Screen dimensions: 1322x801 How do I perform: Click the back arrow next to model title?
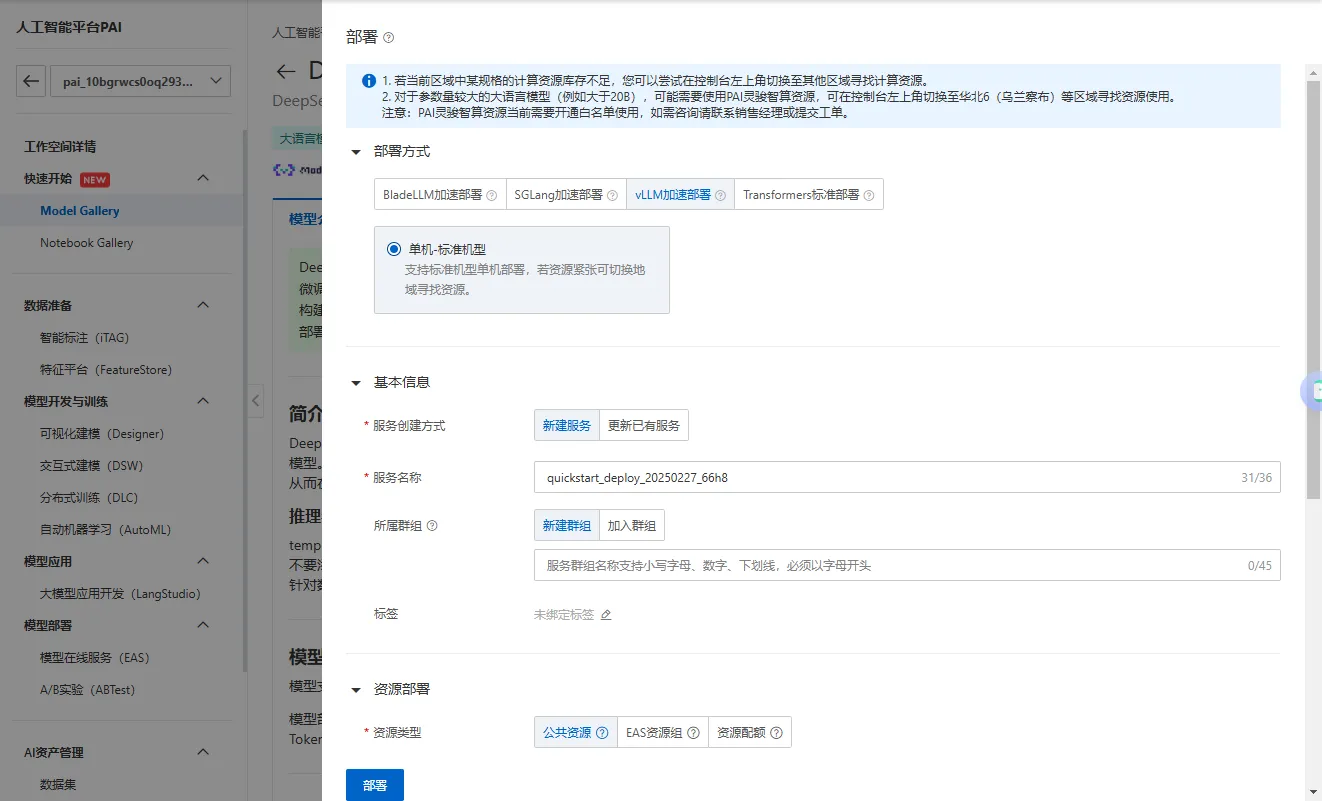(287, 71)
